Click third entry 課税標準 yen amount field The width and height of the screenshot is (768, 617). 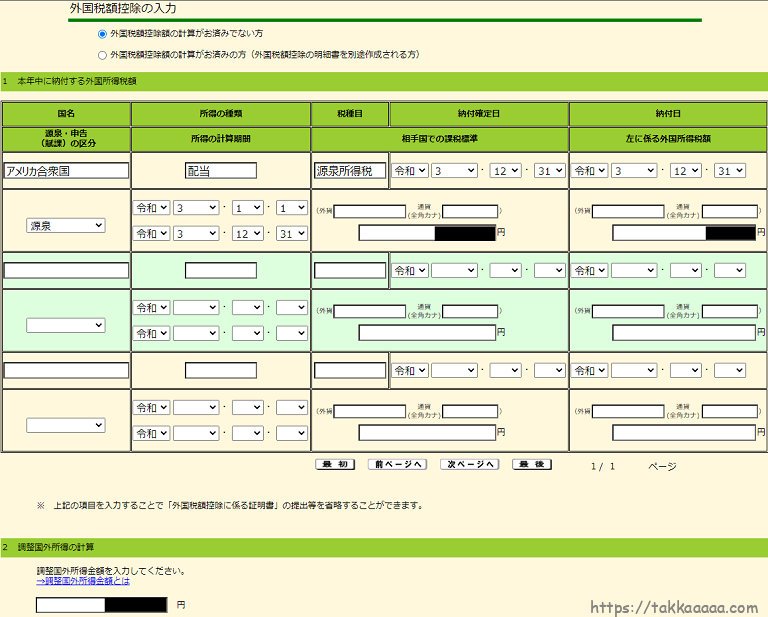tap(427, 432)
